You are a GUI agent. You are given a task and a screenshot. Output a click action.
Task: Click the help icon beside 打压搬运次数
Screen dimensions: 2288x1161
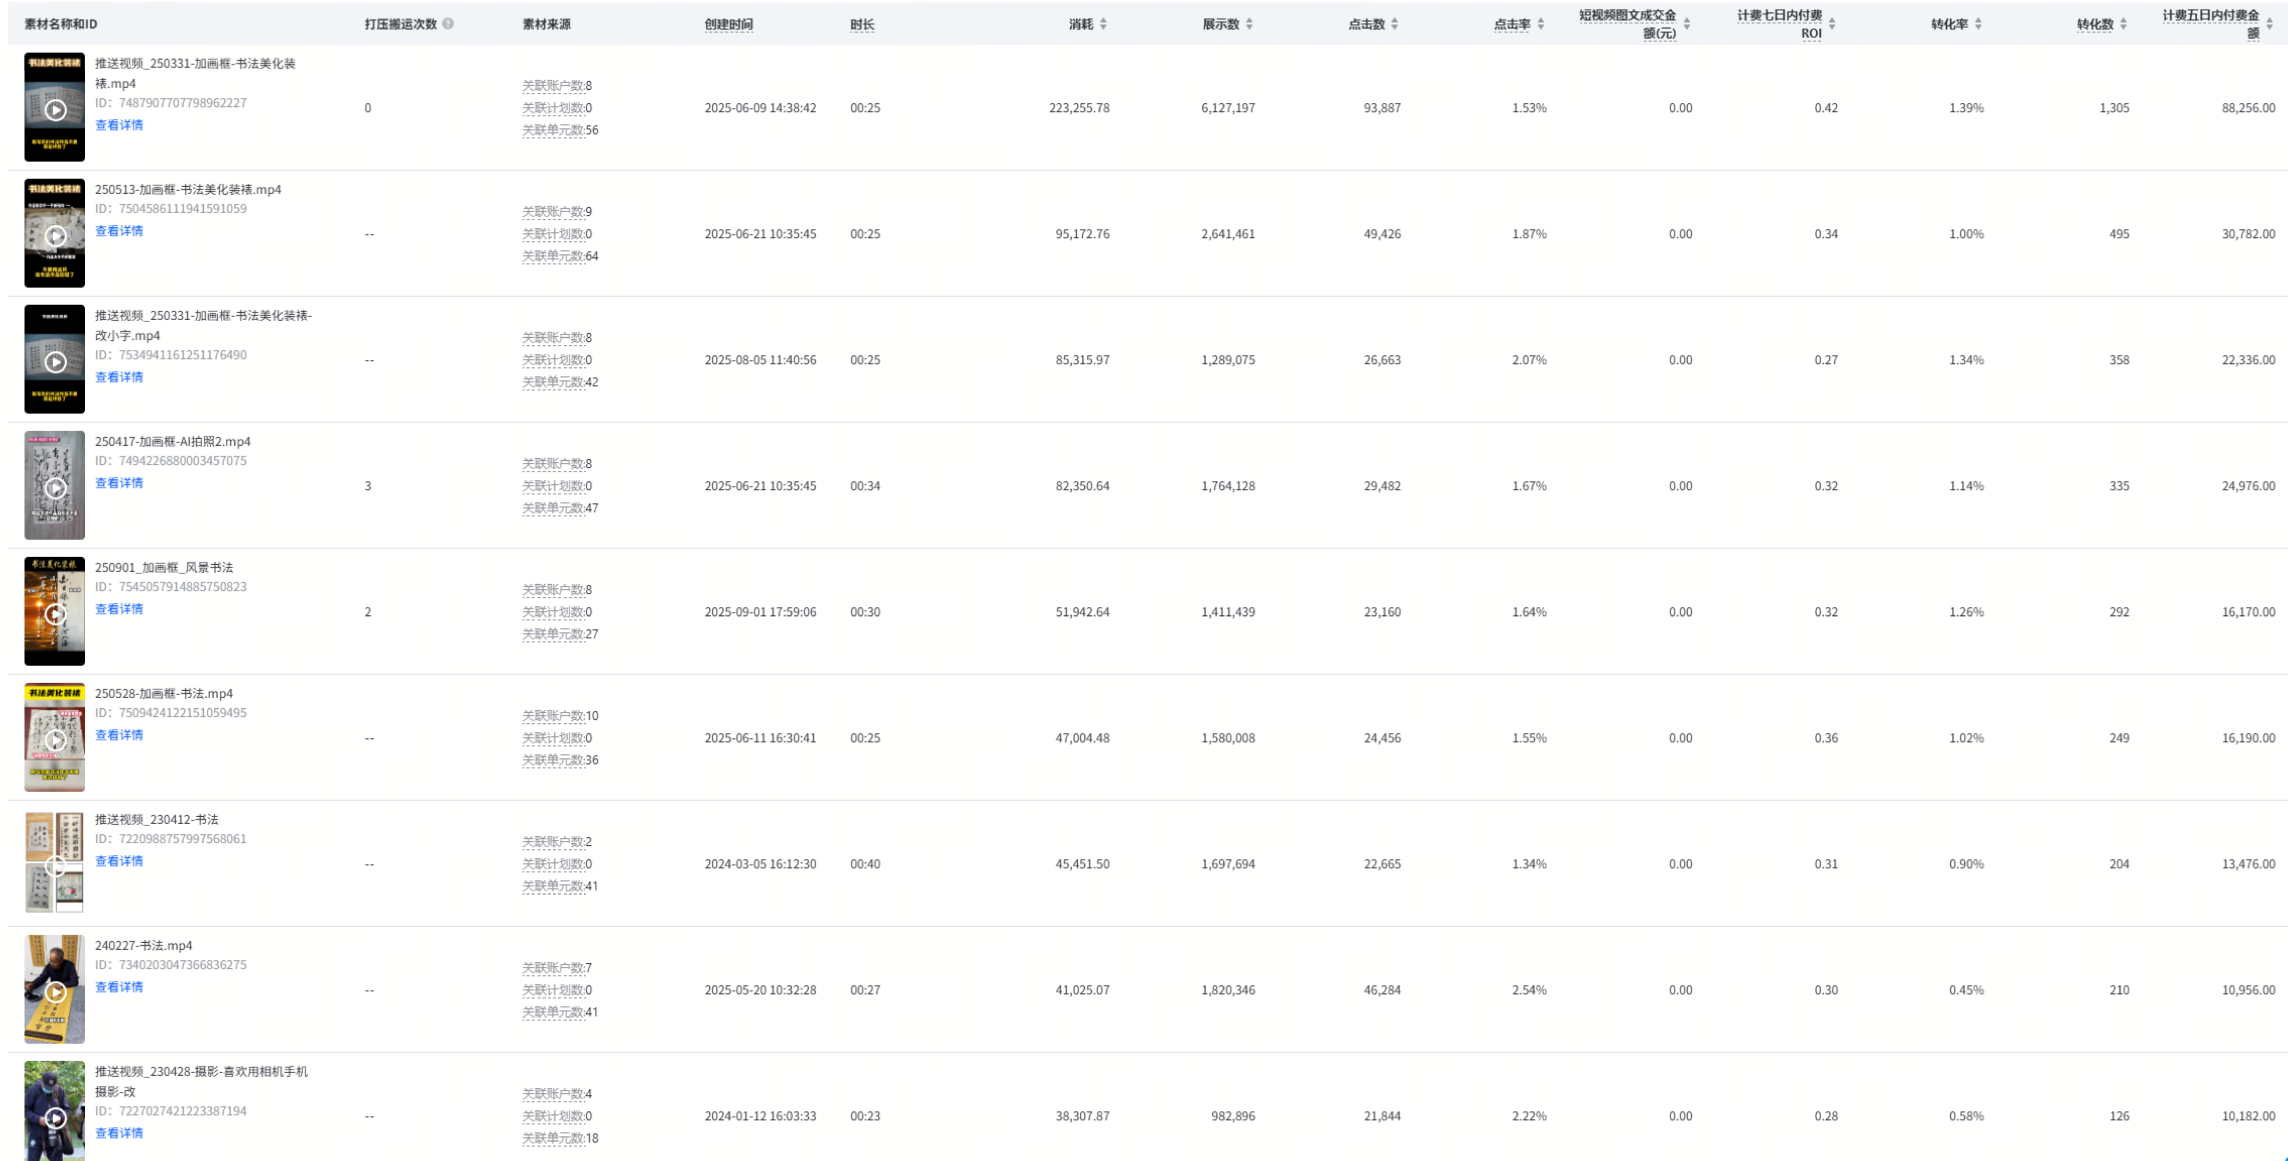[448, 24]
